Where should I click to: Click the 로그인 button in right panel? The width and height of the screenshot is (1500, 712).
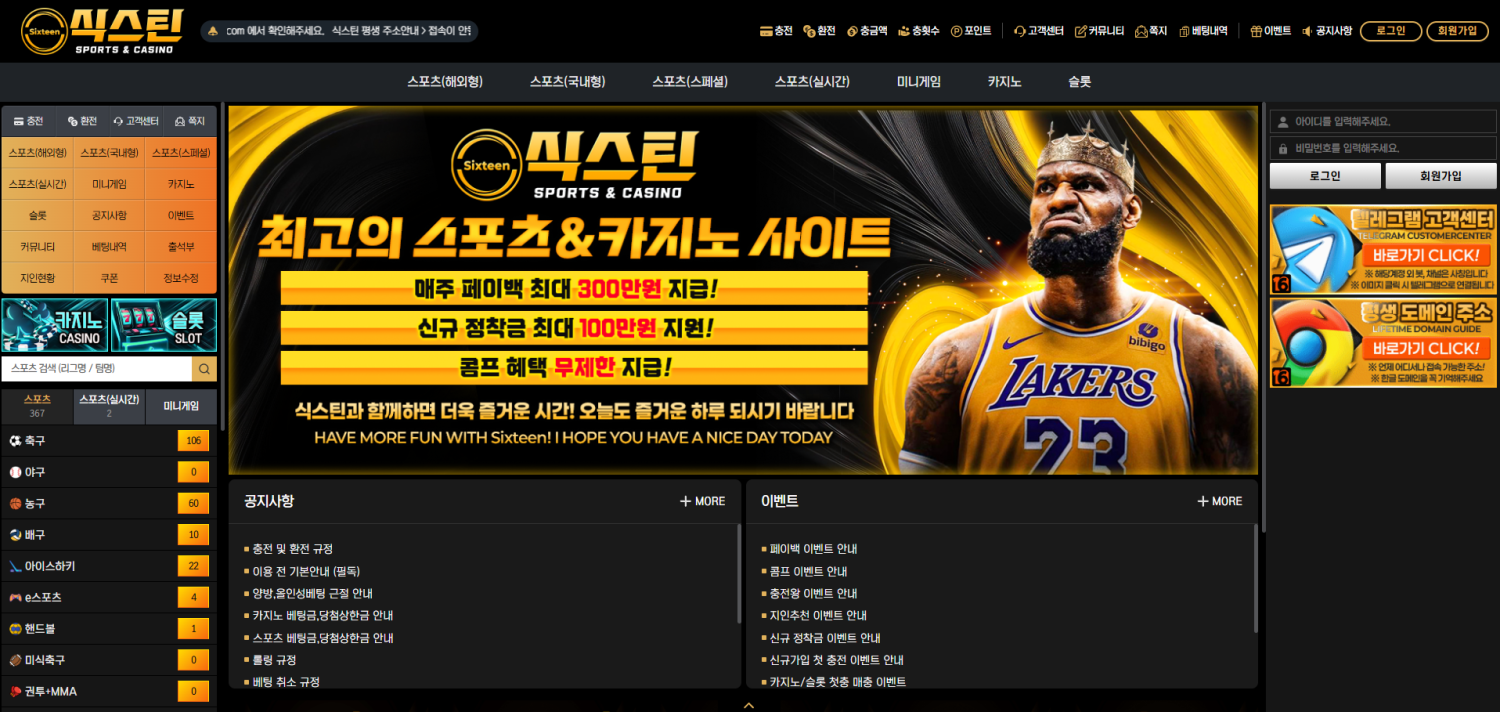coord(1325,175)
